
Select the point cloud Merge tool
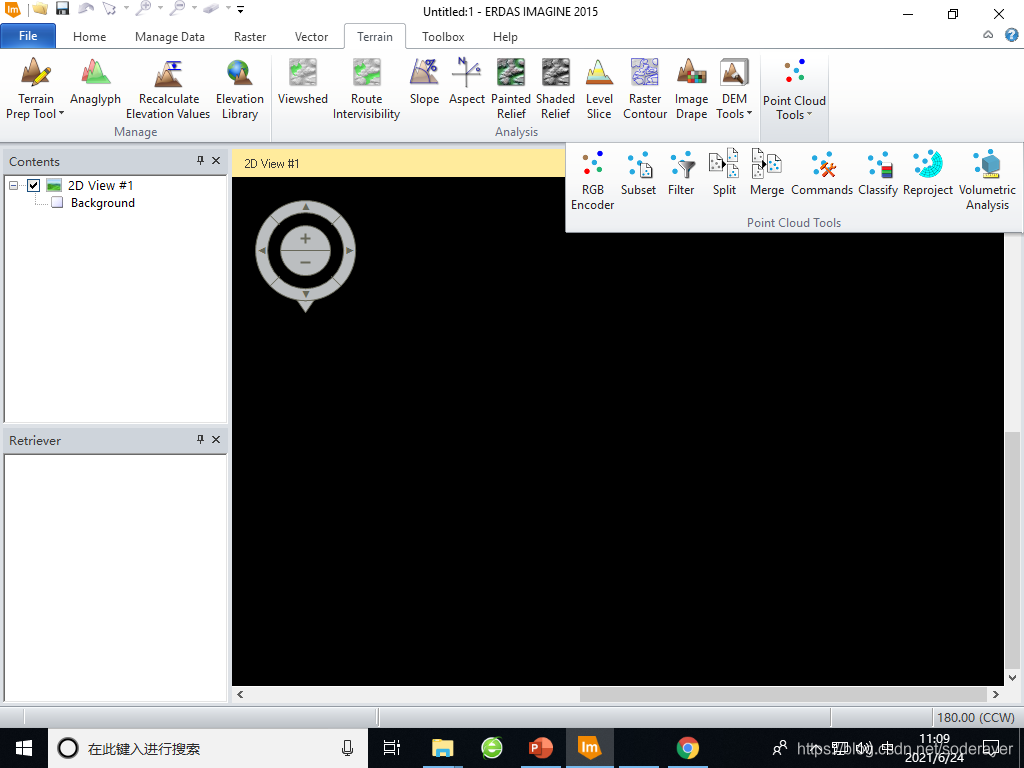tap(767, 173)
